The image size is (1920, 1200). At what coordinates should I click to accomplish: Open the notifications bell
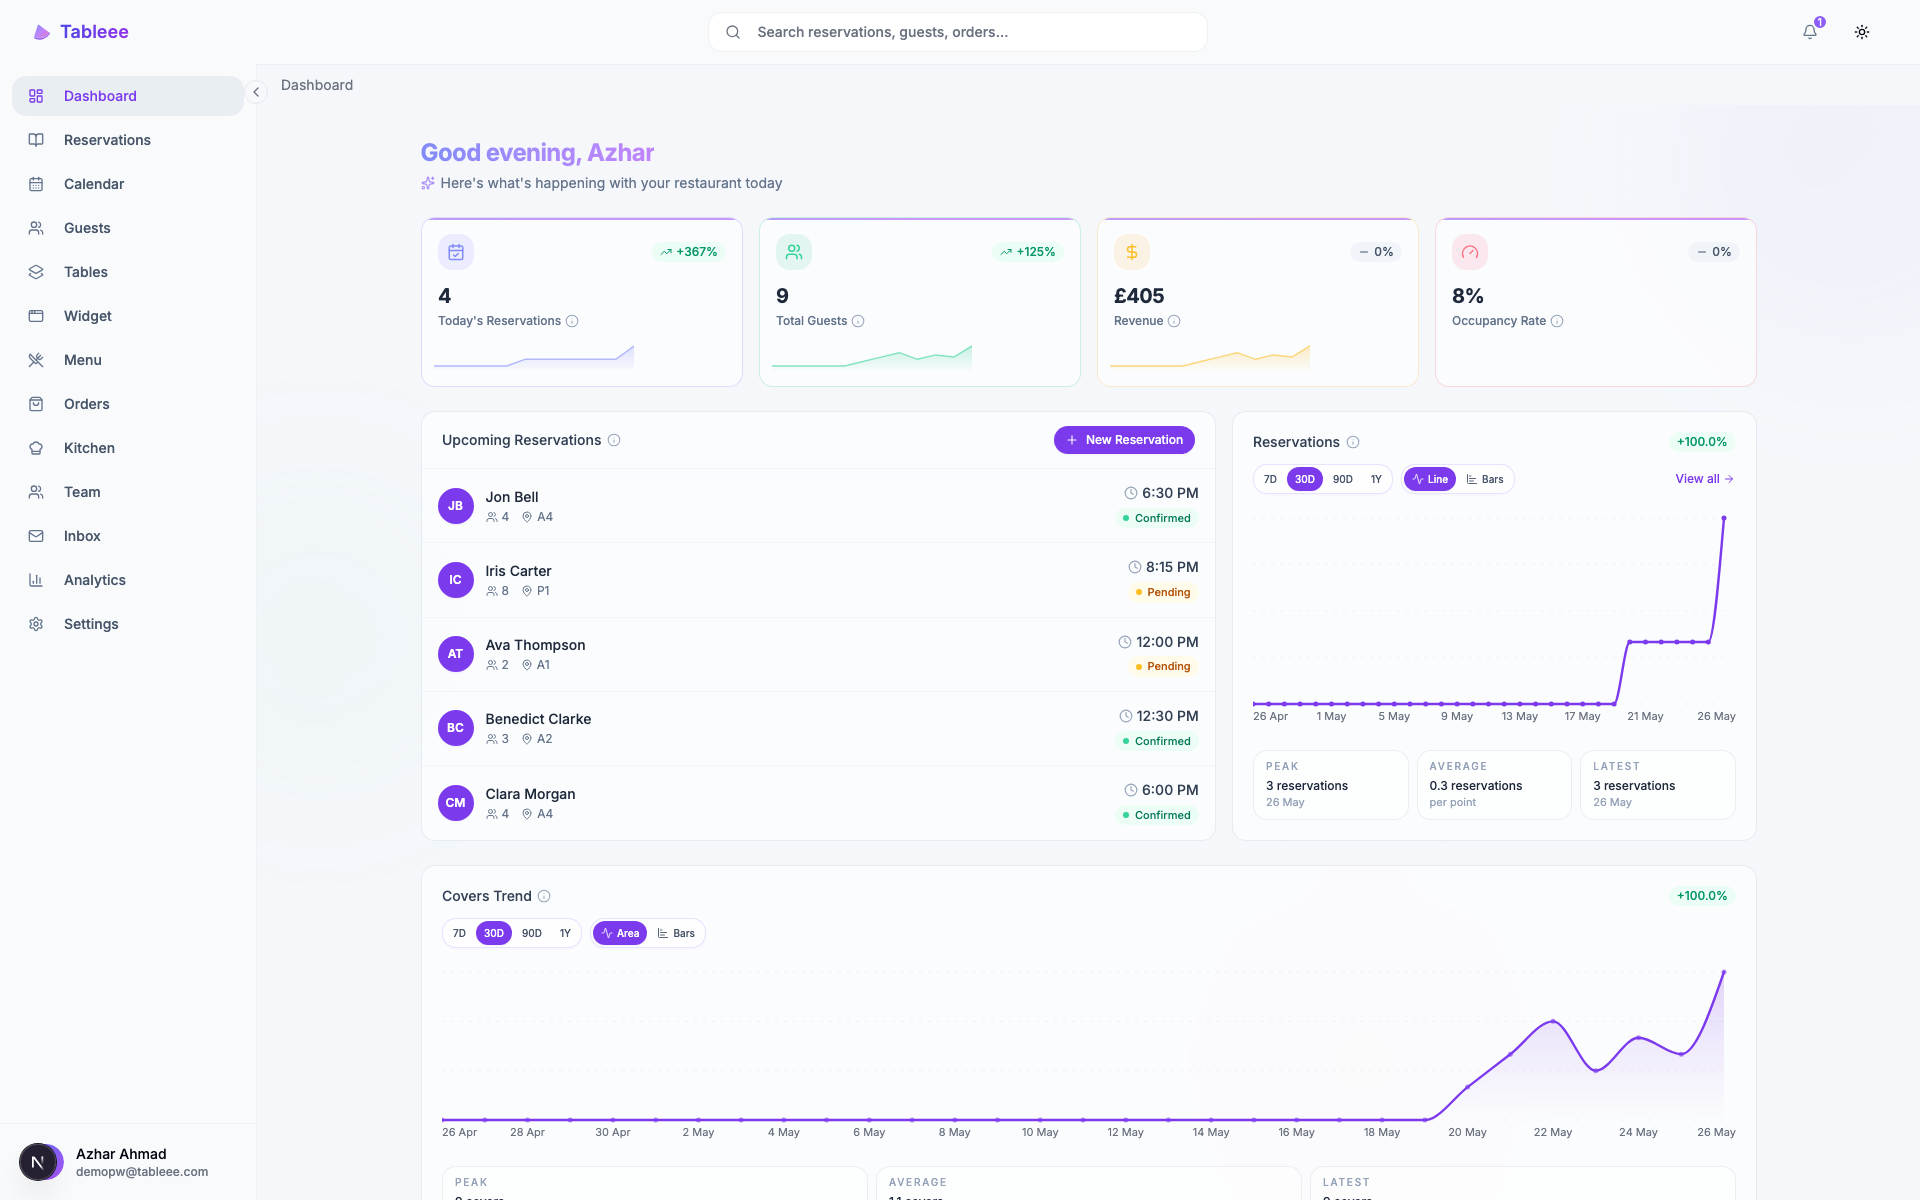[x=1810, y=32]
